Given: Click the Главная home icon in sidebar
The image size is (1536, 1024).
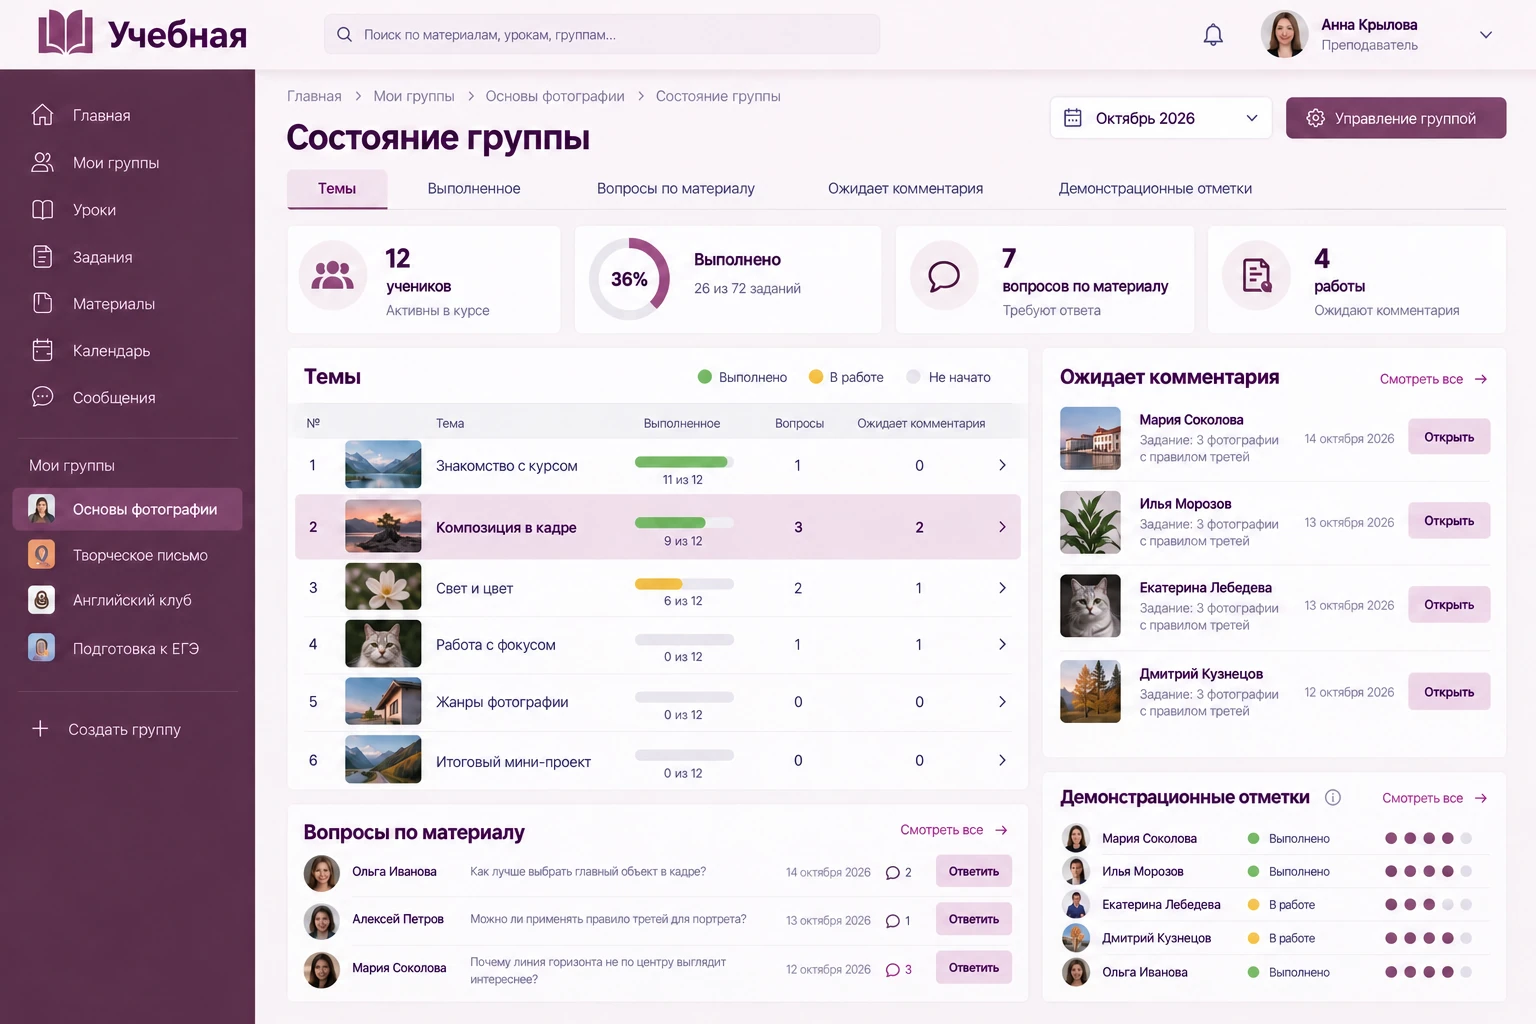Looking at the screenshot, I should click(x=42, y=115).
